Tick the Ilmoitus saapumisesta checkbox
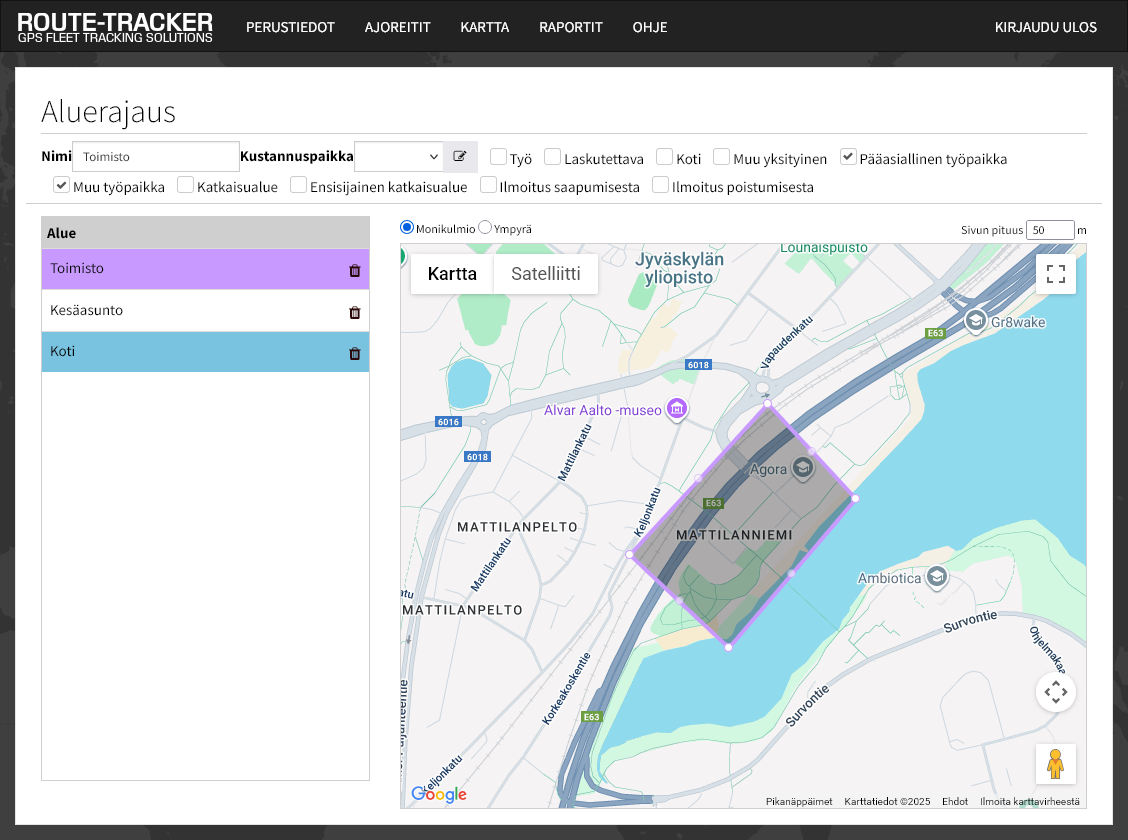The width and height of the screenshot is (1128, 840). pos(489,185)
